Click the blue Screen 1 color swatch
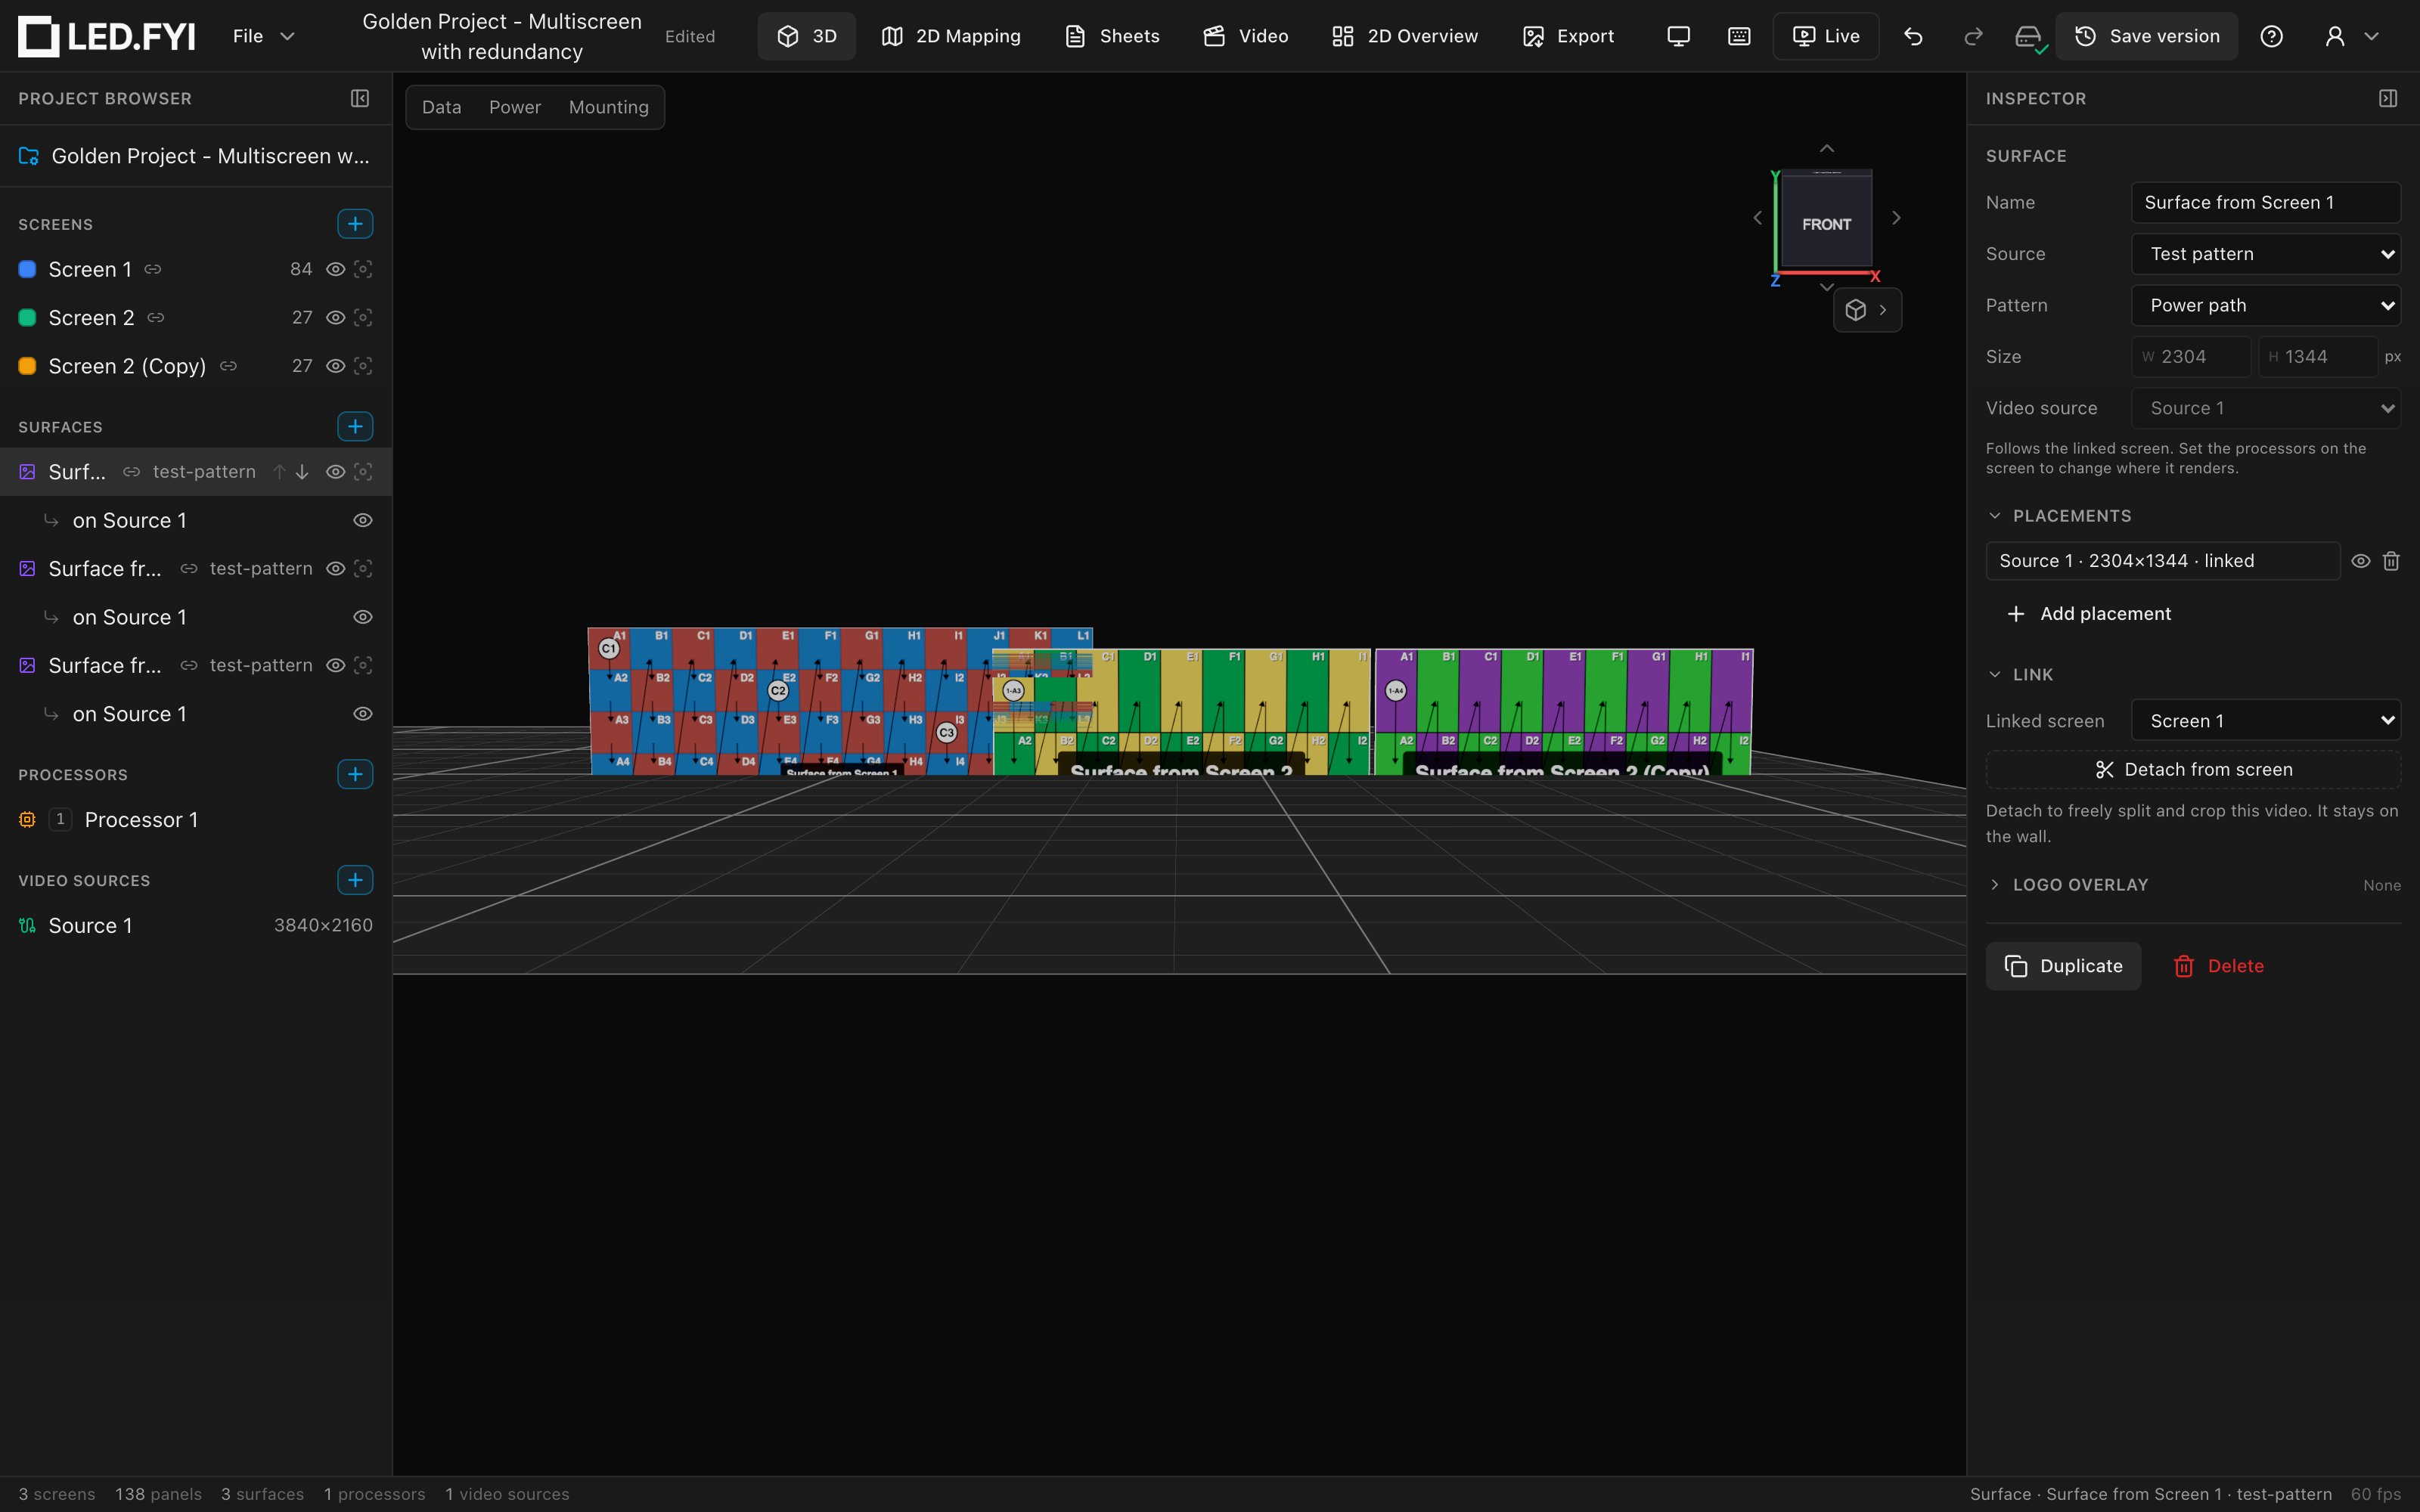This screenshot has height=1512, width=2420. 28,269
